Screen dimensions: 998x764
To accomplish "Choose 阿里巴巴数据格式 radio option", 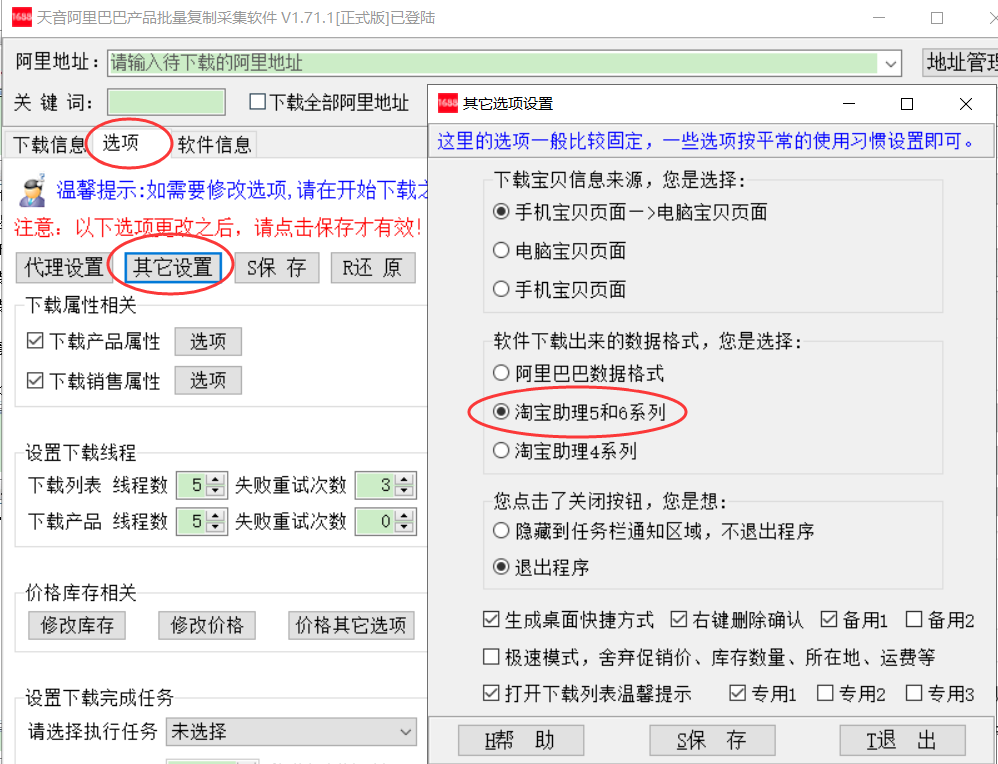I will [502, 373].
